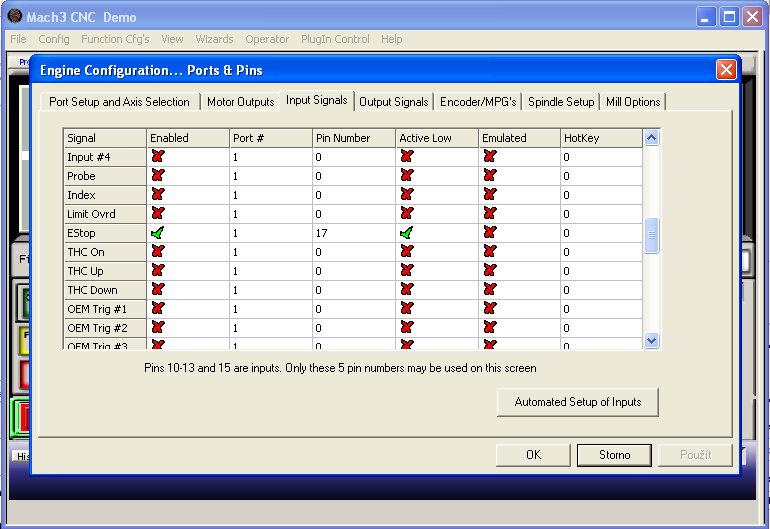Click OEM Trig #2 Active Low icon

coord(406,328)
